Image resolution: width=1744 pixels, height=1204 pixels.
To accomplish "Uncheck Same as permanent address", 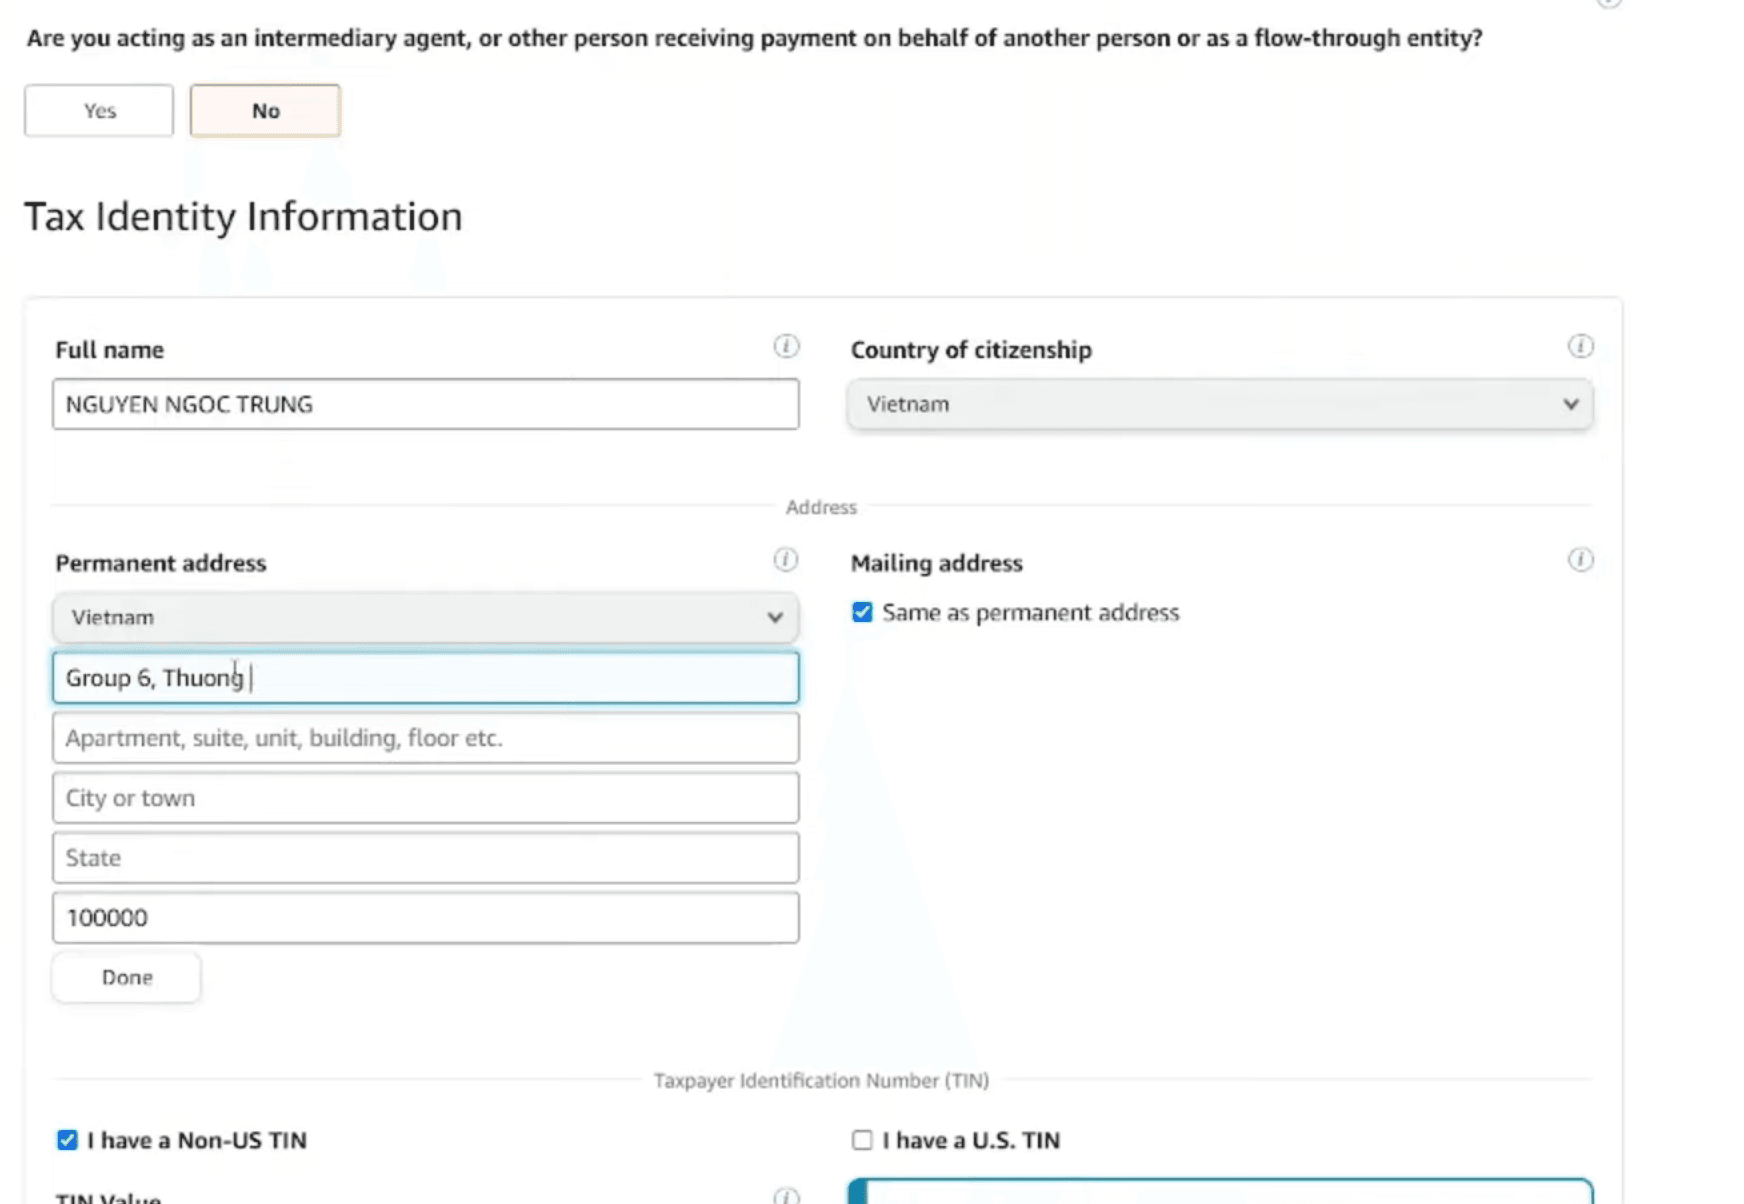I will click(862, 612).
